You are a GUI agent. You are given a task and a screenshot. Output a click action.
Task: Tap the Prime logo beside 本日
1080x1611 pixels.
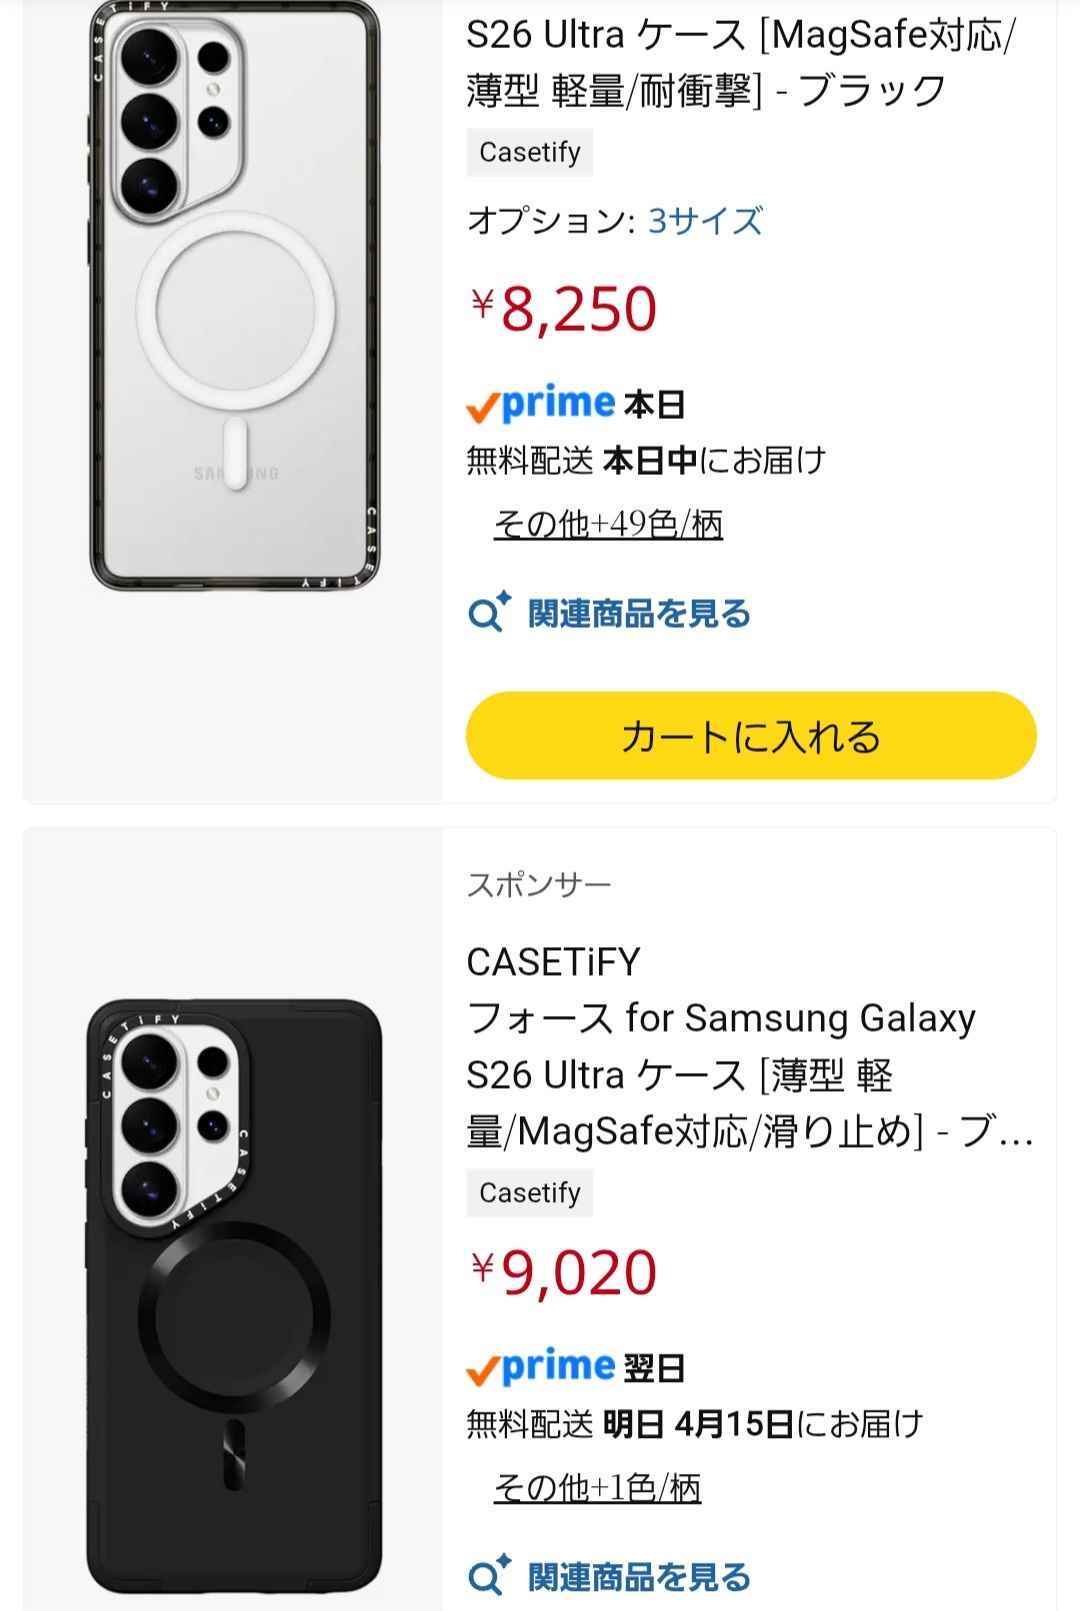pos(541,404)
